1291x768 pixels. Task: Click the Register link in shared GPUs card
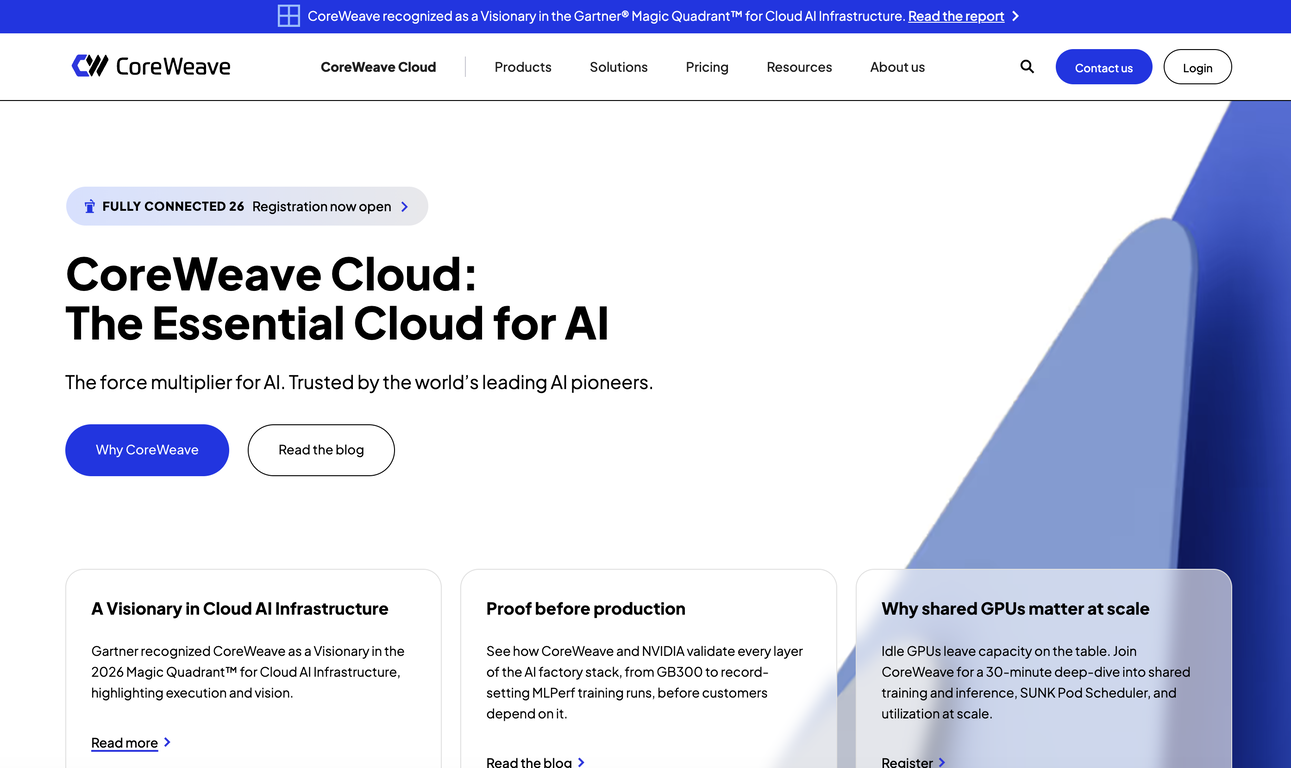(907, 762)
